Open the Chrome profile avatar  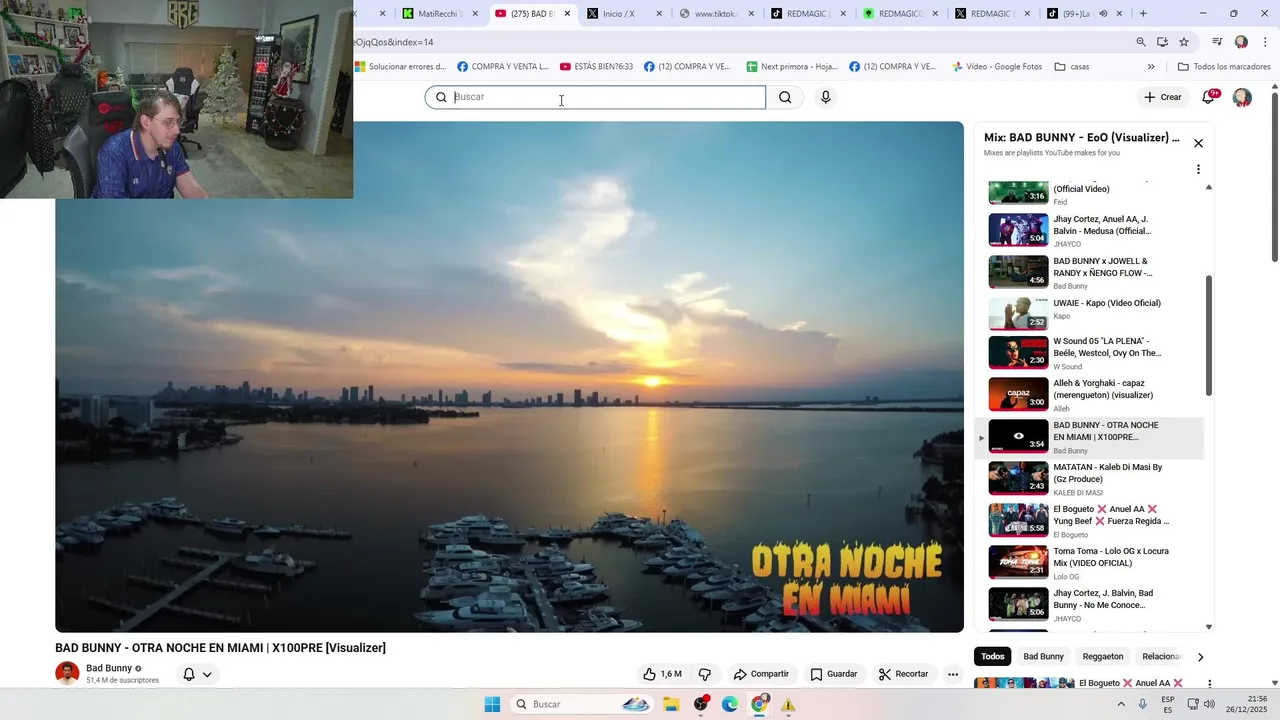coord(1241,42)
